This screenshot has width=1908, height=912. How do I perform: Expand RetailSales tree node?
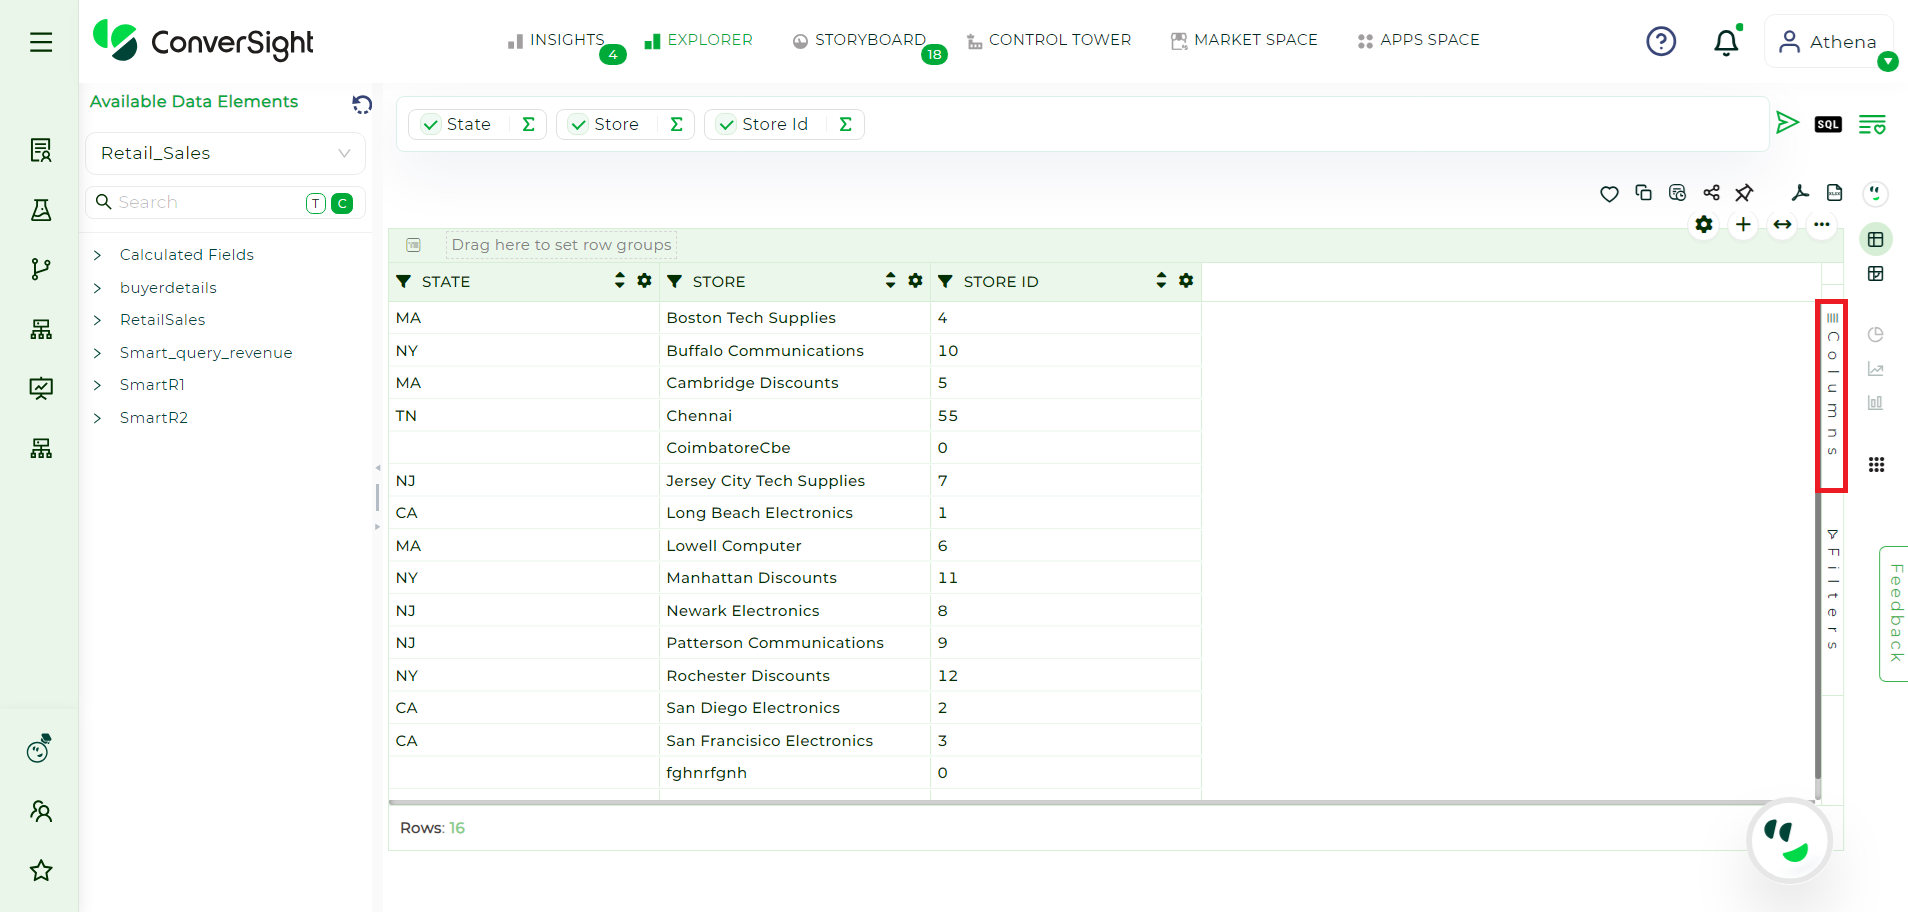click(x=97, y=320)
